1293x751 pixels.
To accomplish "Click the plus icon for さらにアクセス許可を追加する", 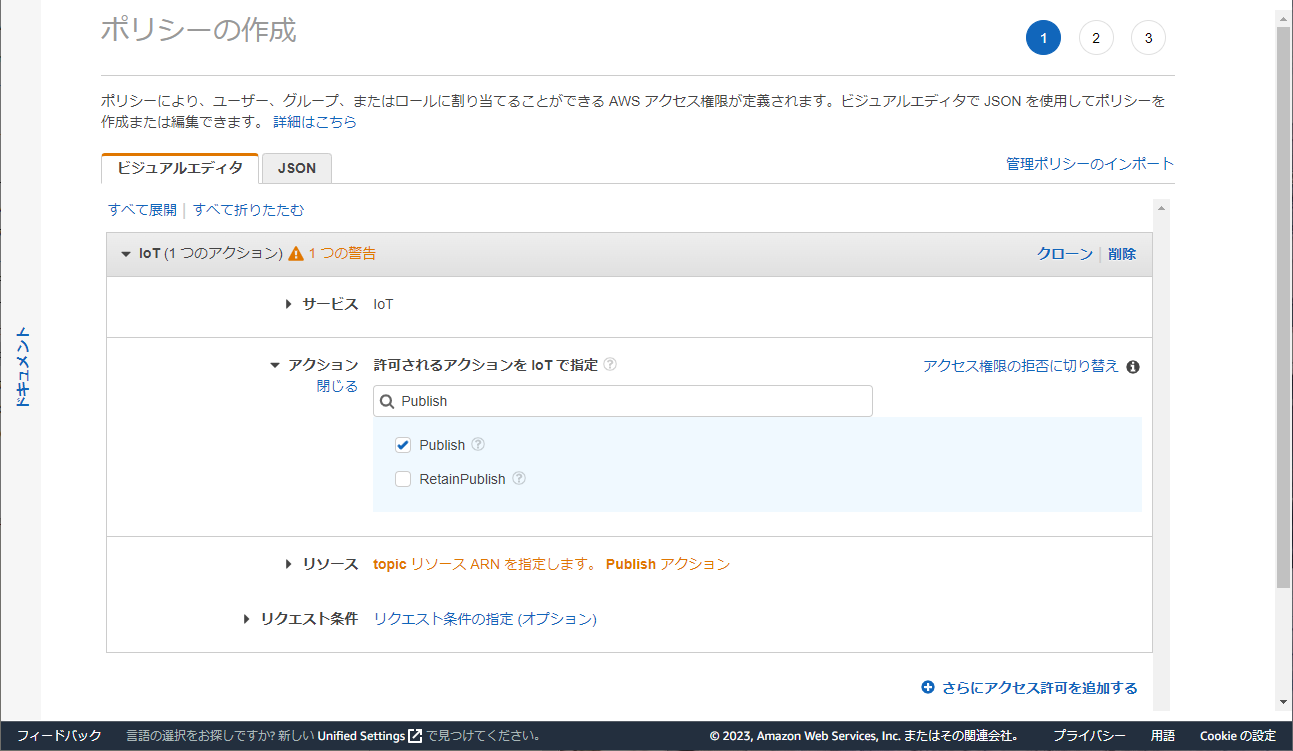I will pyautogui.click(x=928, y=687).
